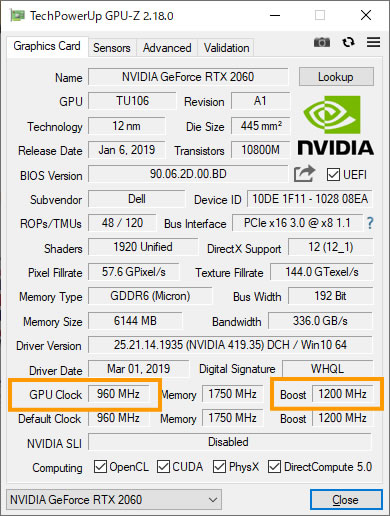
Task: Toggle the CUDA checkbox
Action: 163,467
